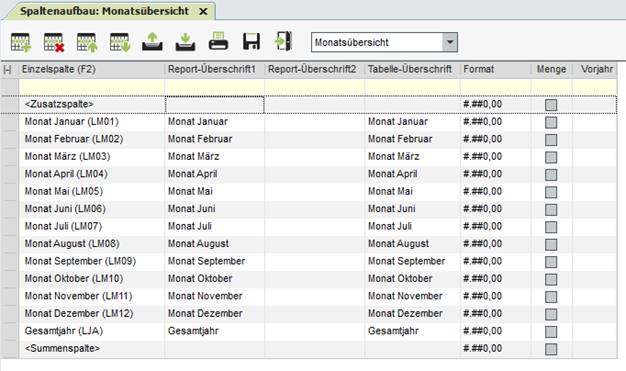Click the add column row icon

pos(21,42)
